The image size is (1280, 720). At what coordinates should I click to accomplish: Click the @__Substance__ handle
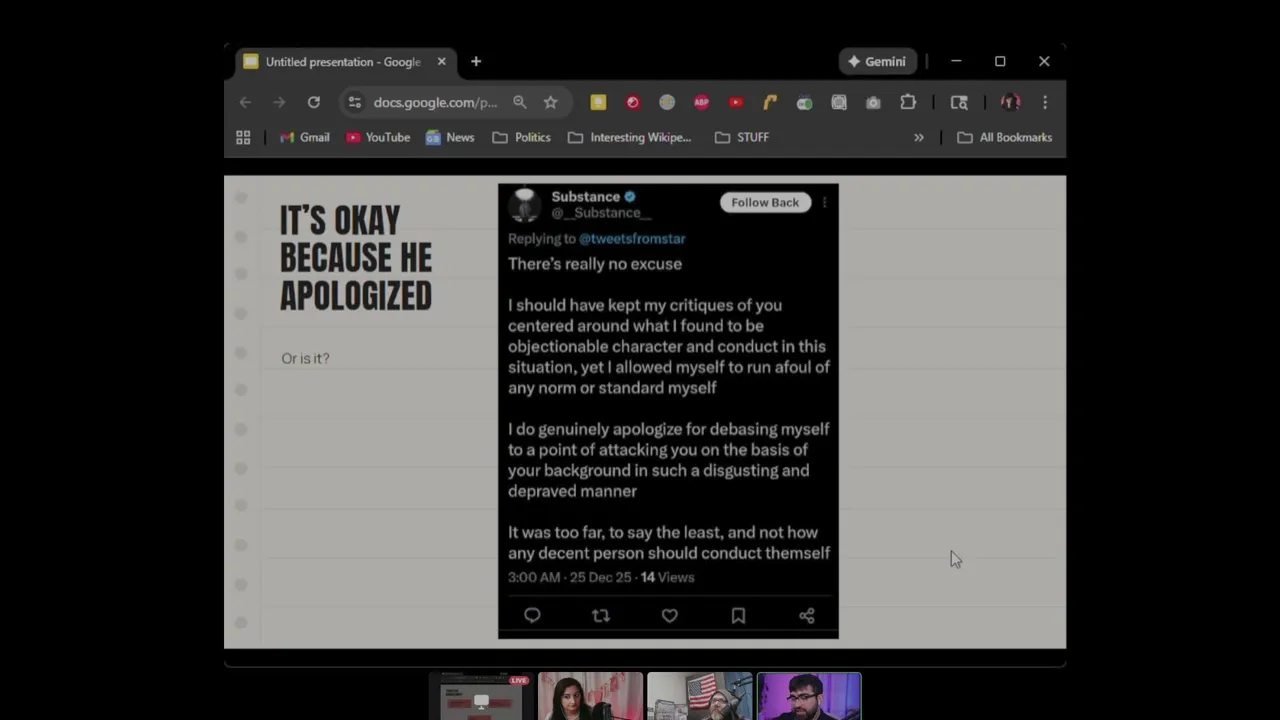click(x=601, y=212)
